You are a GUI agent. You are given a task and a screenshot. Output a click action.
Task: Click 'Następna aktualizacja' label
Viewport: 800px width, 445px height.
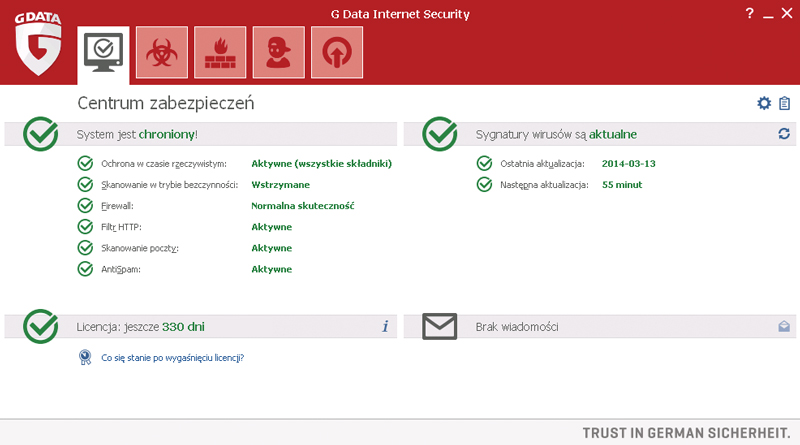544,185
